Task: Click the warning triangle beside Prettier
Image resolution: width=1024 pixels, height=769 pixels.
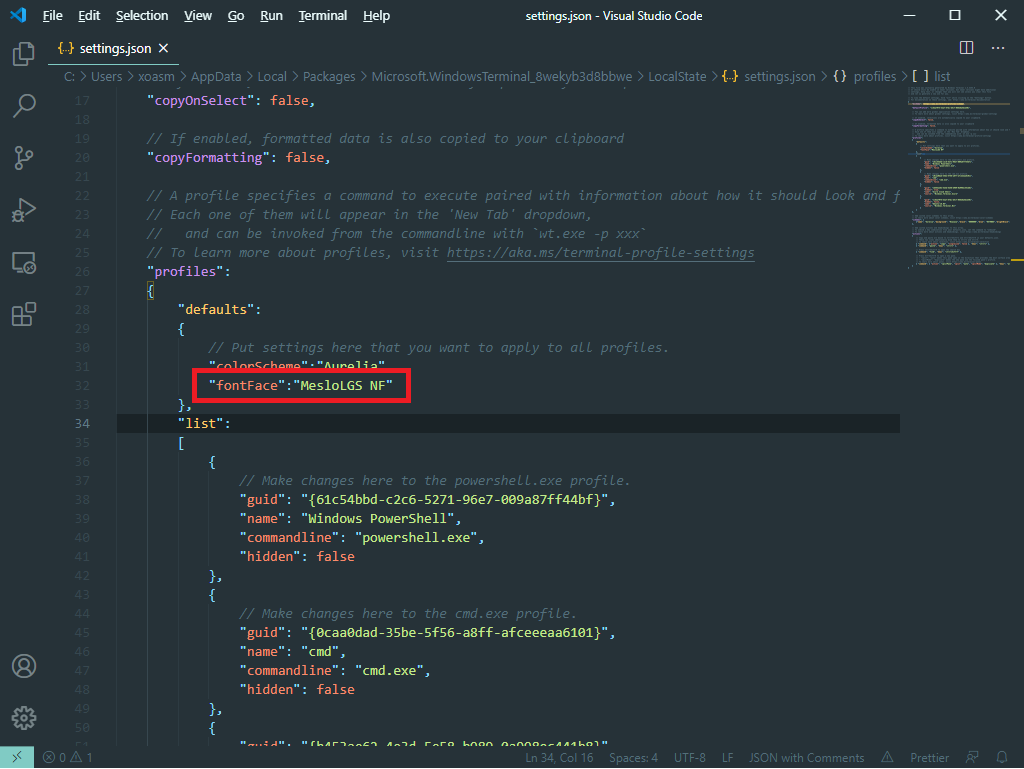Action: (x=887, y=757)
